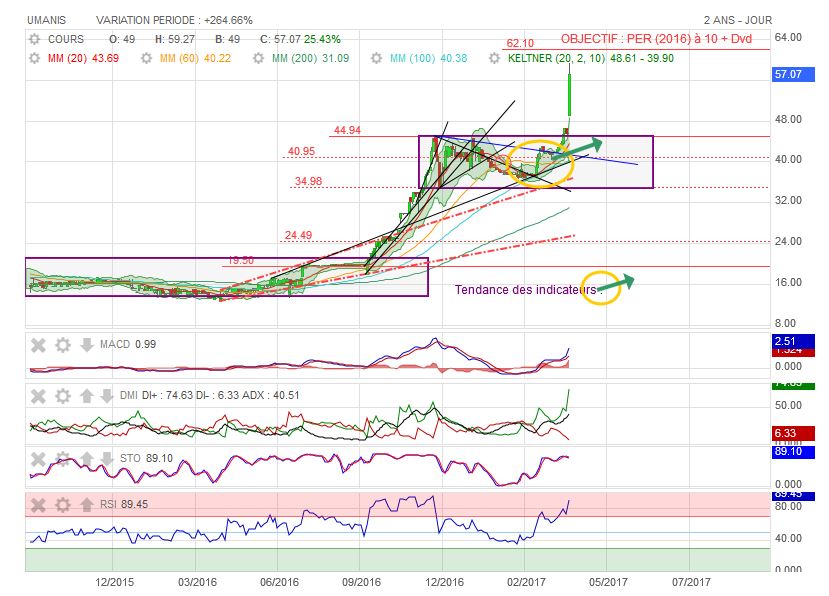Image resolution: width=829 pixels, height=596 pixels.
Task: Click the 05/2017 date axis label
Action: pos(608,582)
